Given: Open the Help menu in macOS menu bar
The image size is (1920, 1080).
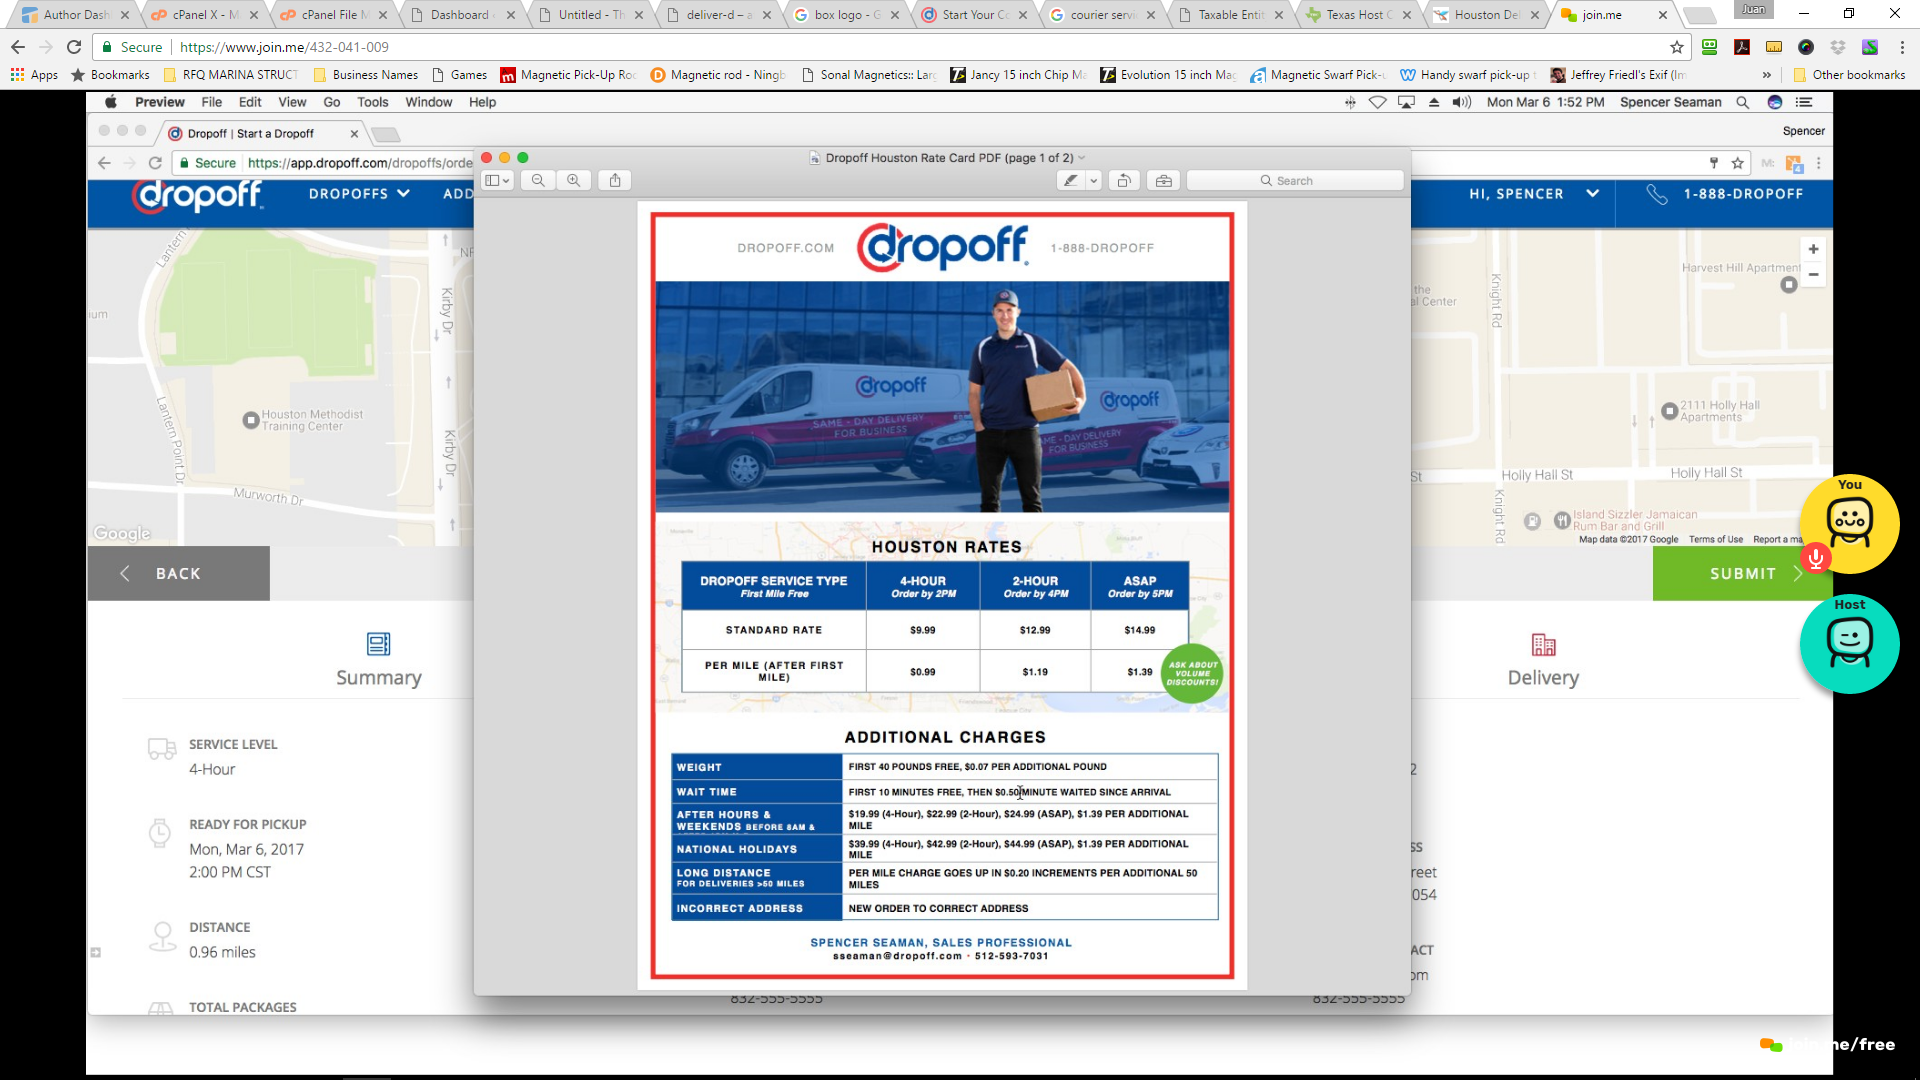Looking at the screenshot, I should [483, 102].
